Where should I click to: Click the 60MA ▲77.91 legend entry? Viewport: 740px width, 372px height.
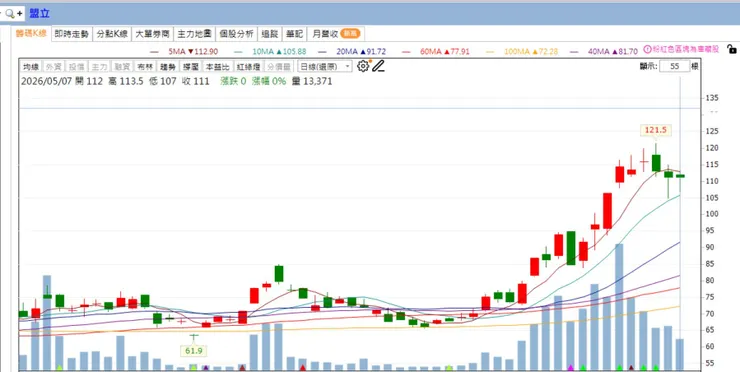(x=436, y=51)
